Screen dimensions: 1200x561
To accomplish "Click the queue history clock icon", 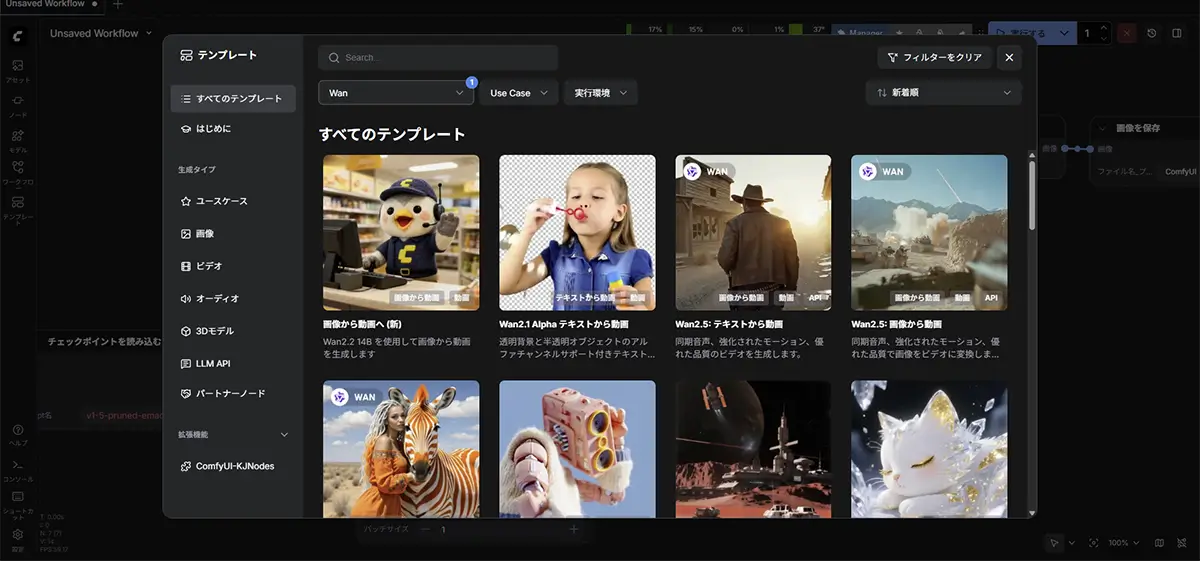I will tap(1152, 33).
